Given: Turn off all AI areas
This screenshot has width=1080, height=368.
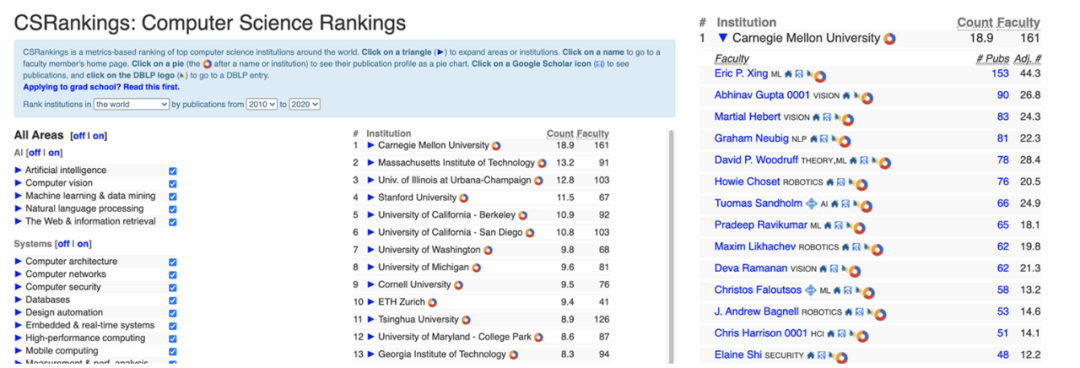Looking at the screenshot, I should [34, 153].
